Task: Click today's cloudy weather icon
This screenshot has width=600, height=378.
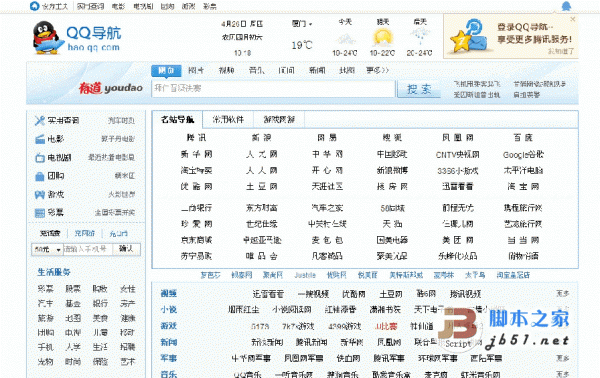Action: [x=345, y=39]
